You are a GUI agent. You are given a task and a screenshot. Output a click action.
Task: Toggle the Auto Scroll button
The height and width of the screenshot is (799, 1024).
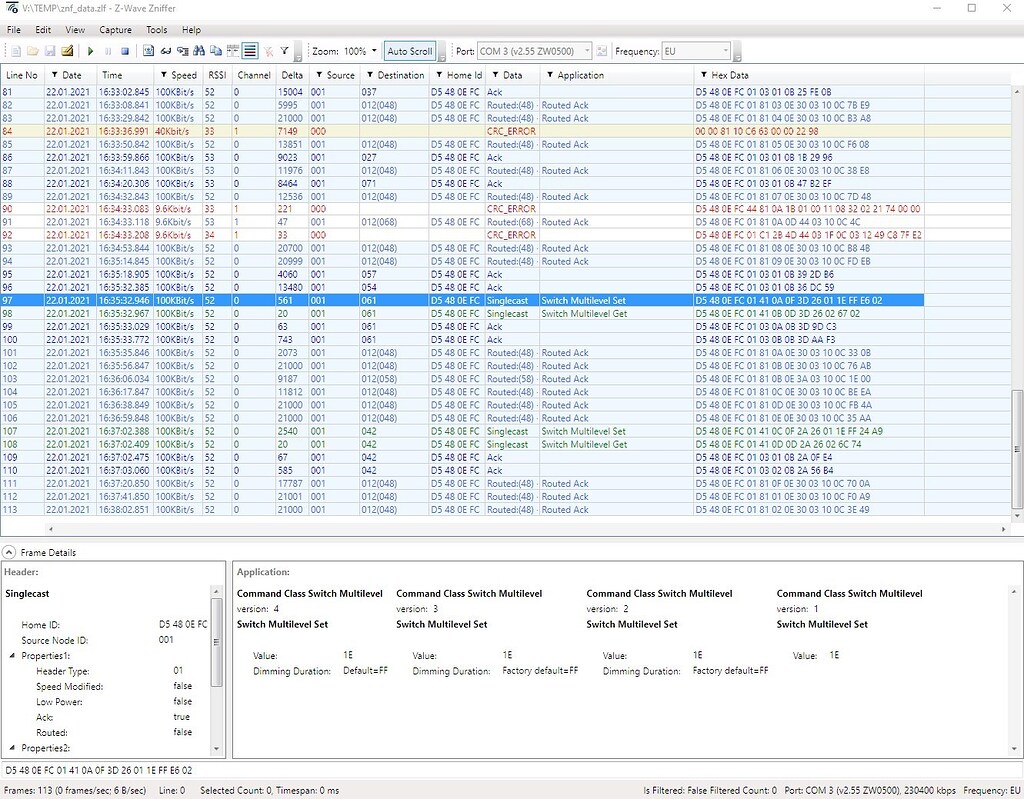tap(410, 51)
